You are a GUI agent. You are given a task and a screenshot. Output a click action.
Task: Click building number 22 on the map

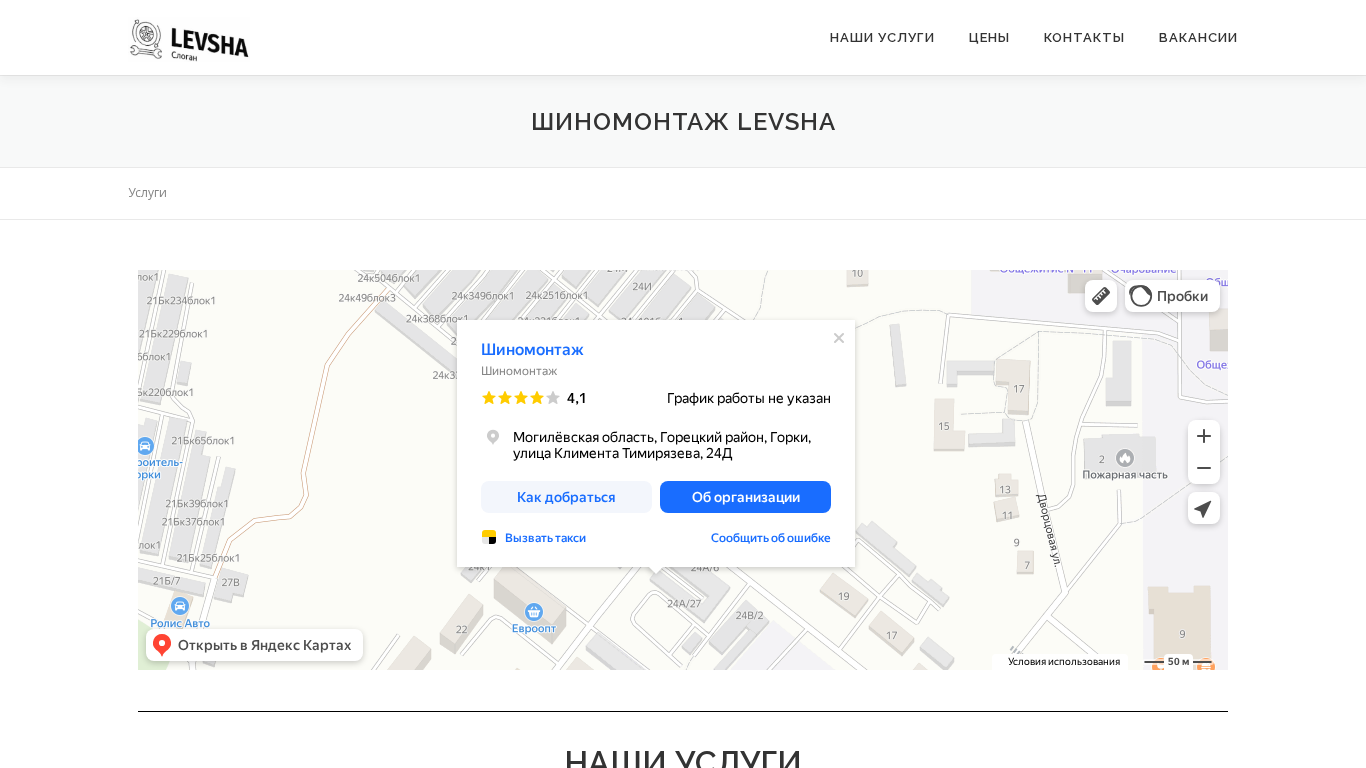[x=461, y=629]
